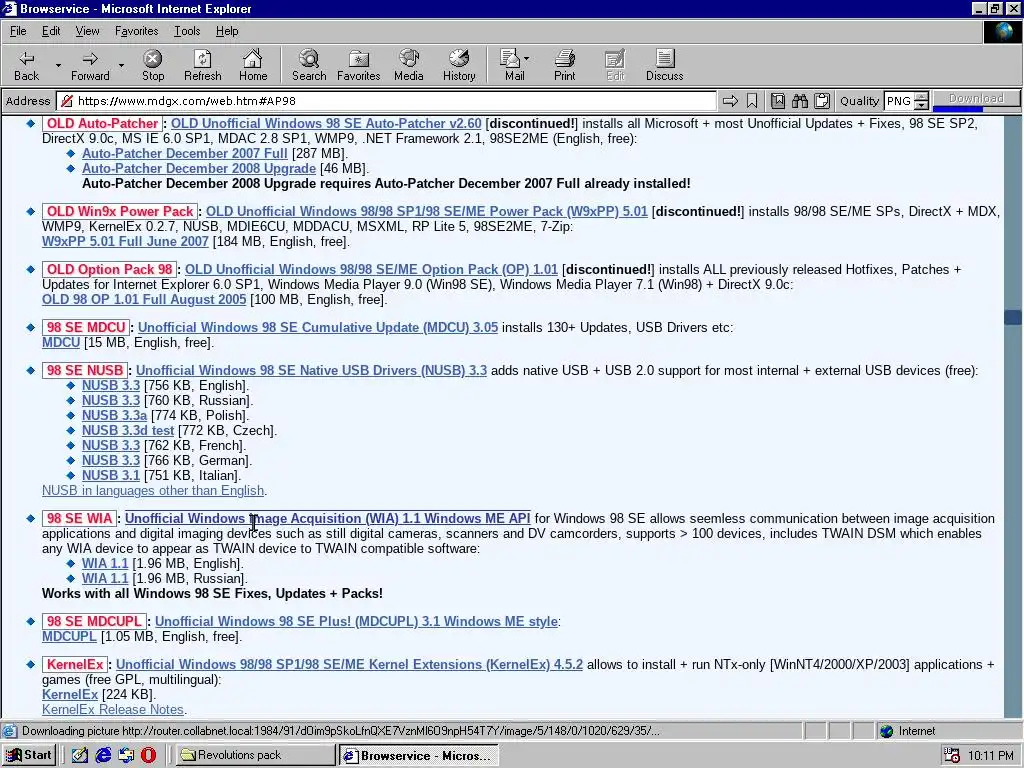The height and width of the screenshot is (768, 1024).
Task: Click the bookmarks book icon in Browservice bar
Action: 778,101
